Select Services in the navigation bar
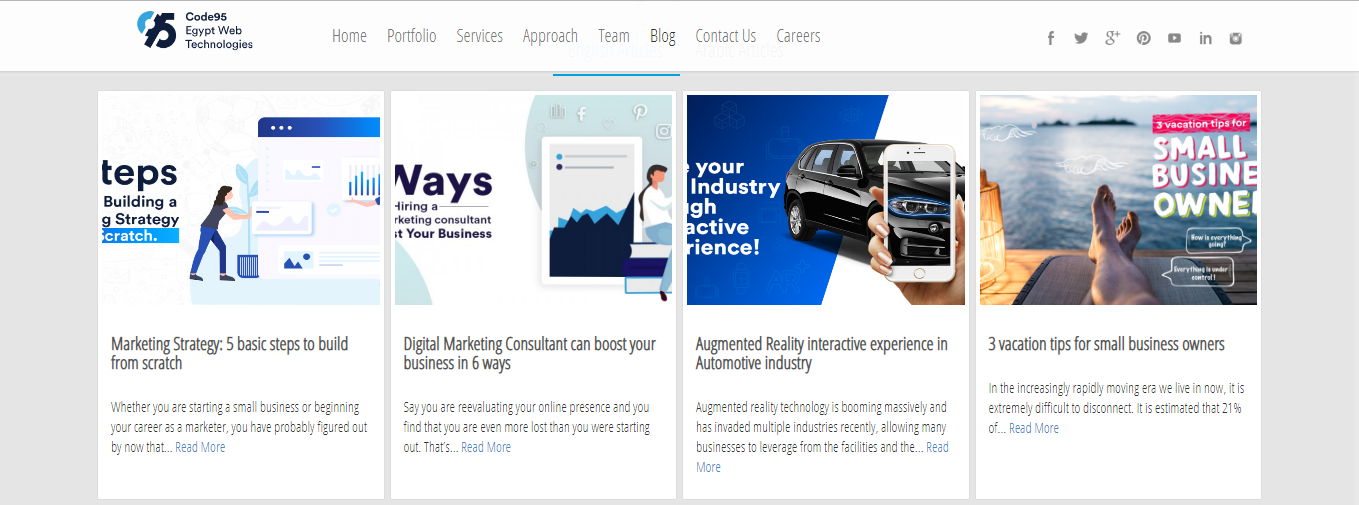Viewport: 1359px width, 505px height. [479, 36]
